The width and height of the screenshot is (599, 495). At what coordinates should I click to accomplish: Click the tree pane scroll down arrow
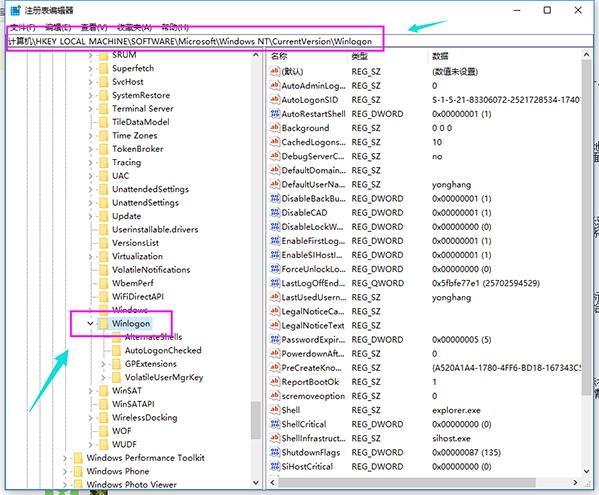[x=256, y=483]
